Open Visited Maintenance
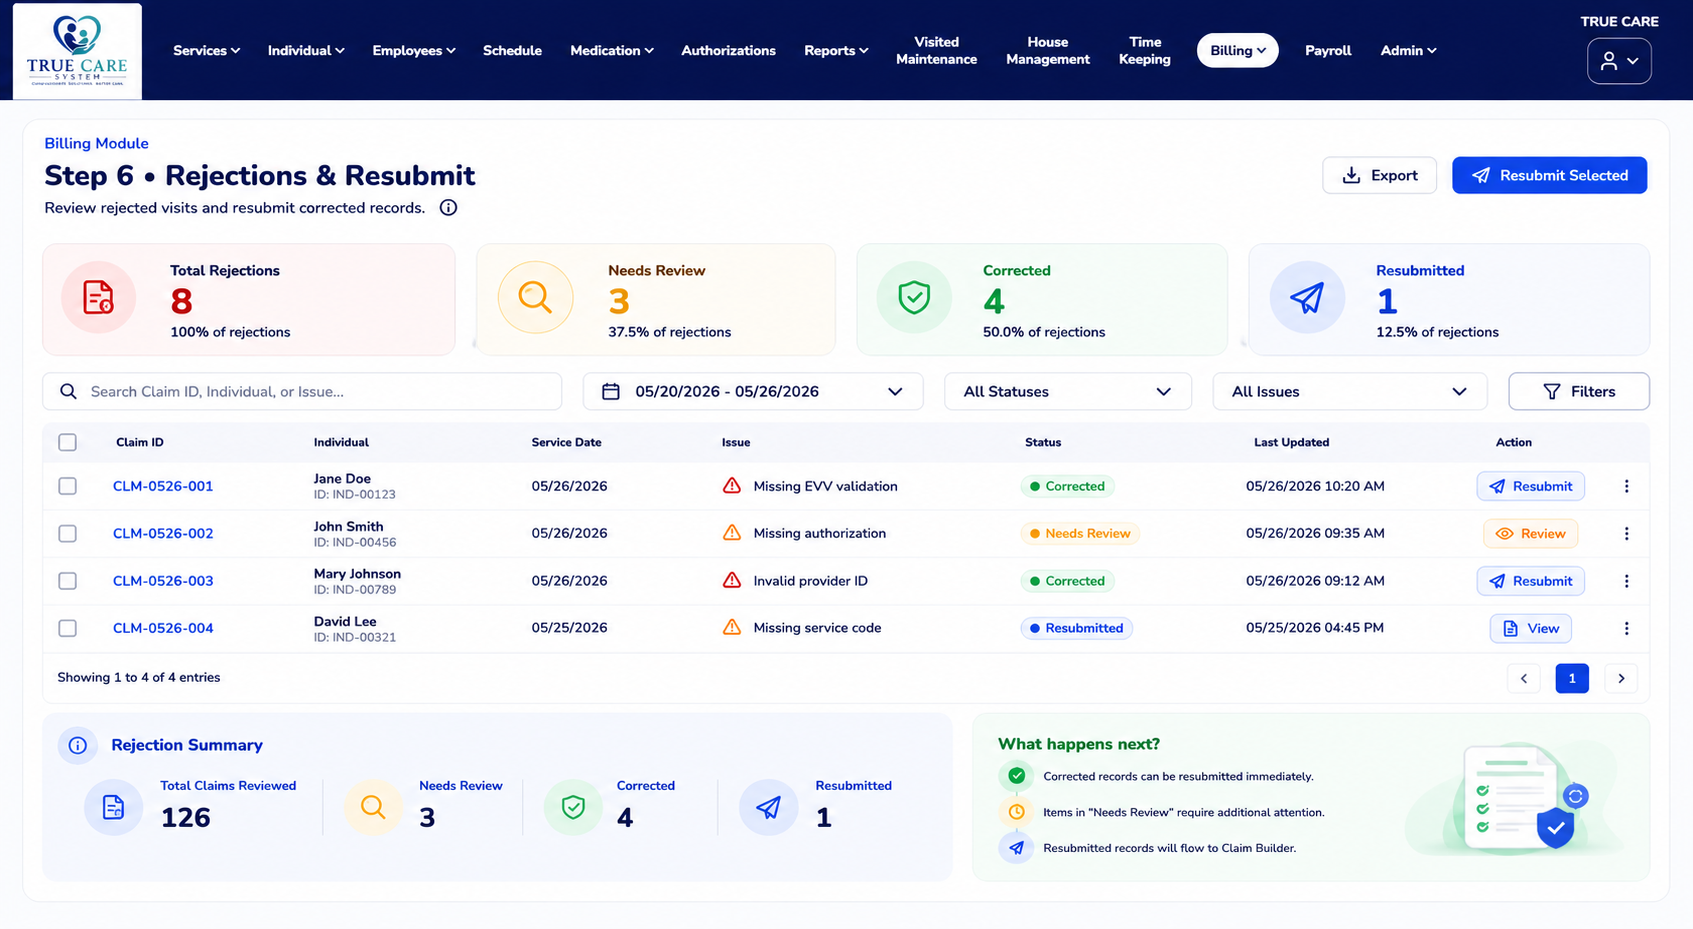The width and height of the screenshot is (1693, 929). pos(936,51)
